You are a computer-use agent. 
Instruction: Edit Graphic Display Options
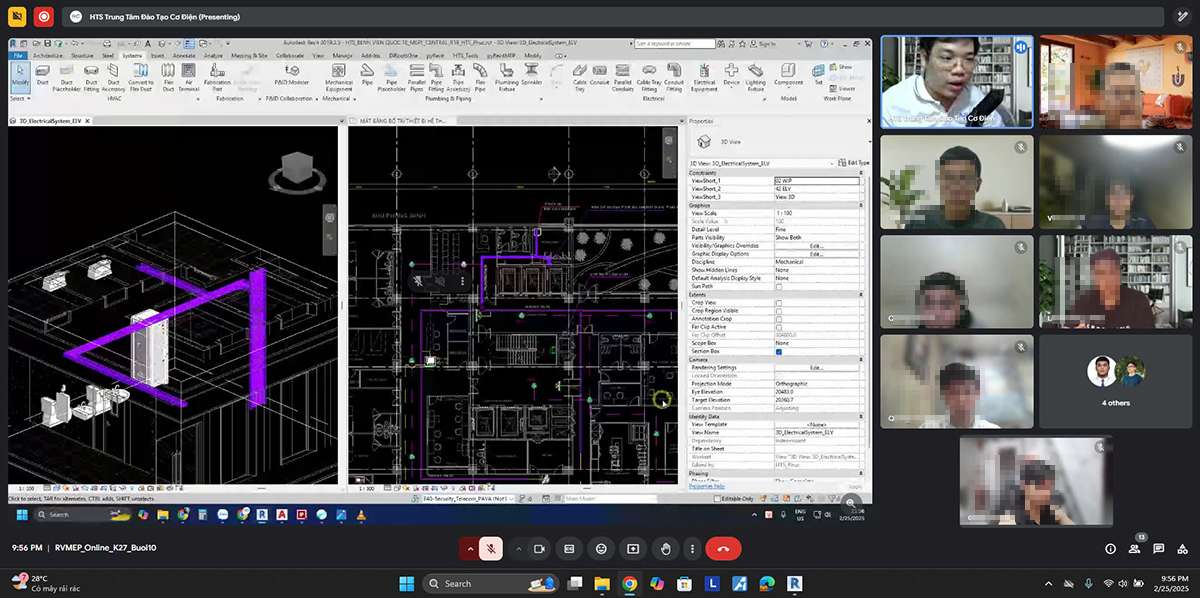(816, 254)
